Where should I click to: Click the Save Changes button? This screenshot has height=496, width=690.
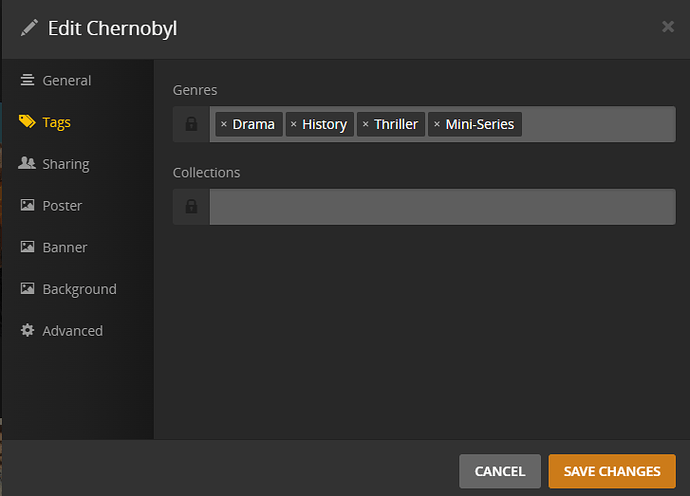coord(612,471)
